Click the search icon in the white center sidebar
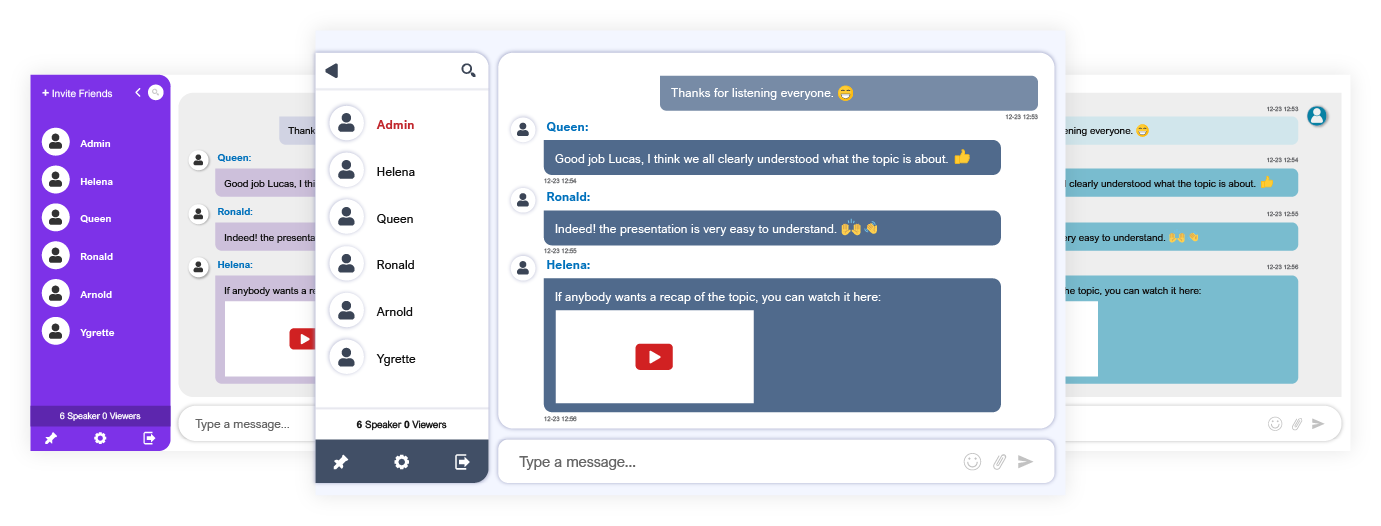This screenshot has width=1381, height=526. 468,70
